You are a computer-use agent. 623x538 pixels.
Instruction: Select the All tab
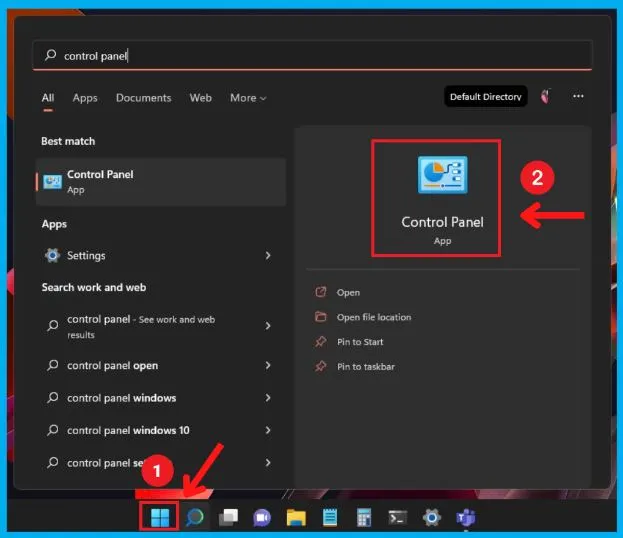(x=48, y=98)
